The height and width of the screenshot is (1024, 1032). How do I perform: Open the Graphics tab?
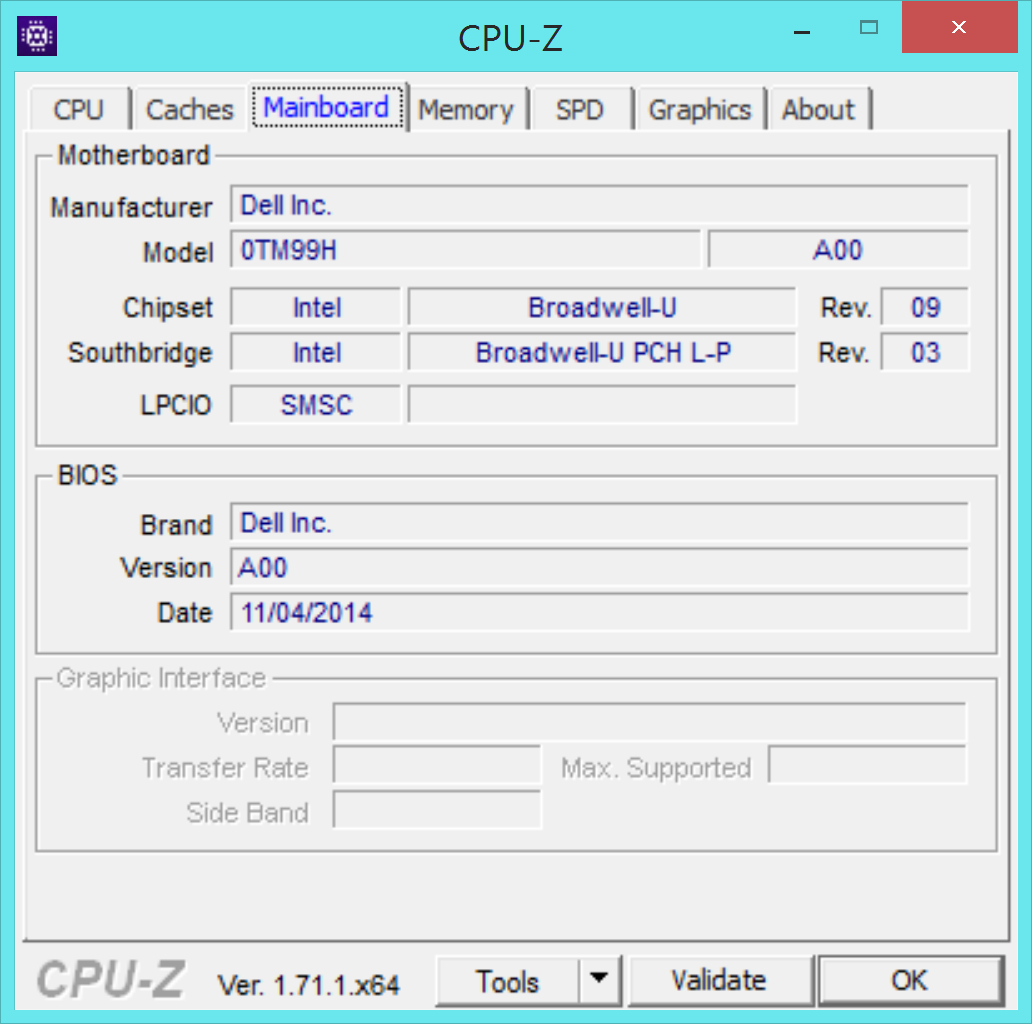[x=700, y=109]
